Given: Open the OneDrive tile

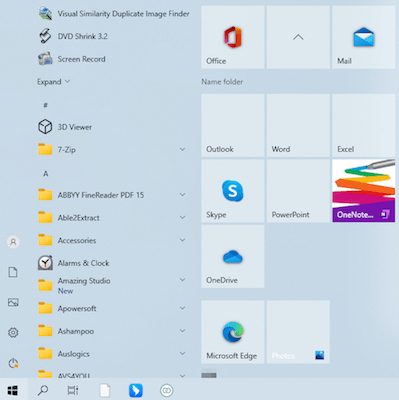Looking at the screenshot, I should (233, 256).
